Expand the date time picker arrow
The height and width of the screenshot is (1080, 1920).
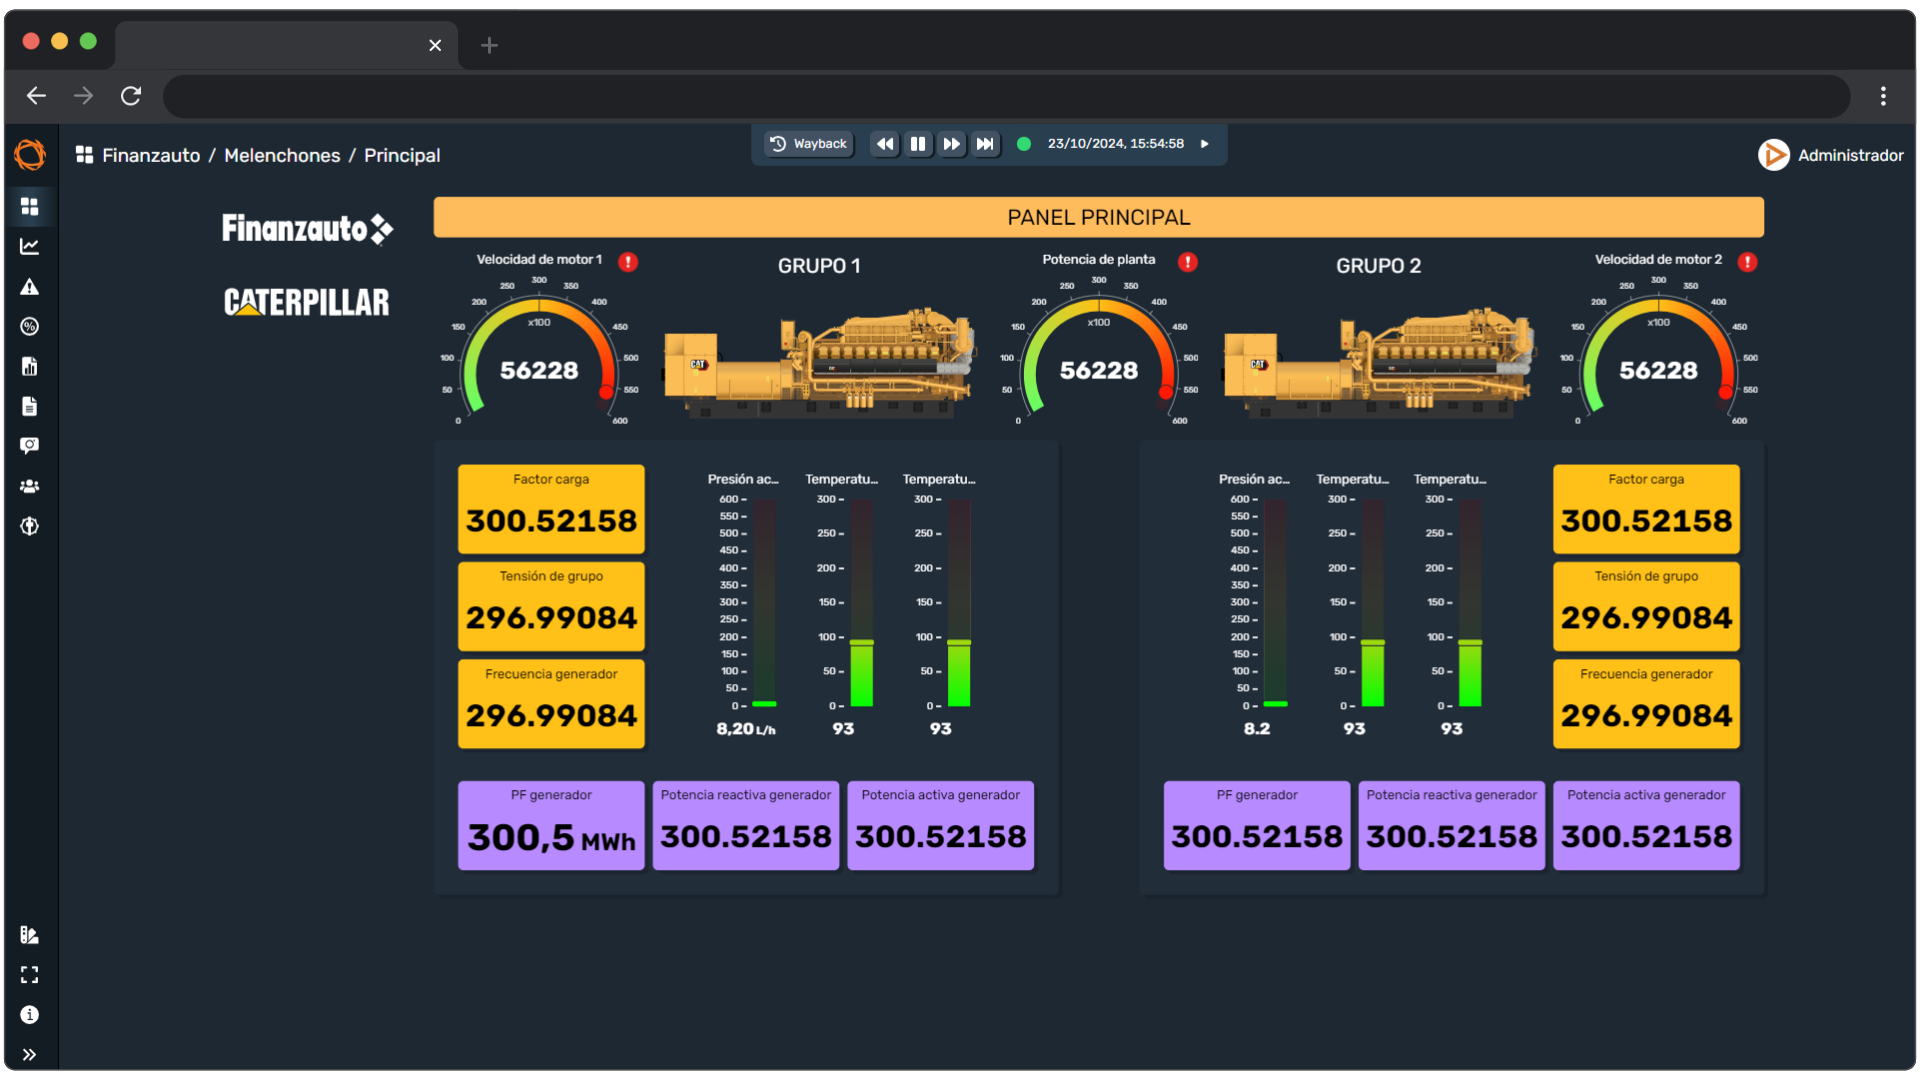(1205, 144)
